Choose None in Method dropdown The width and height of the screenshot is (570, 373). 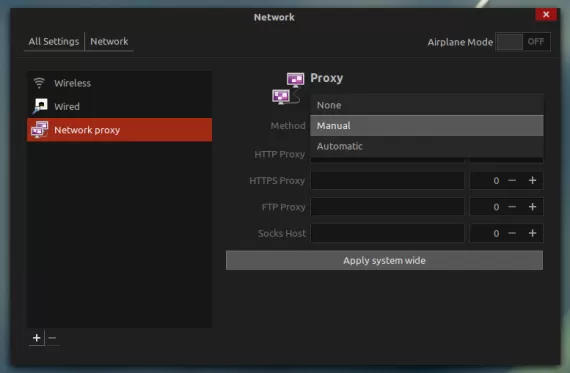427,105
